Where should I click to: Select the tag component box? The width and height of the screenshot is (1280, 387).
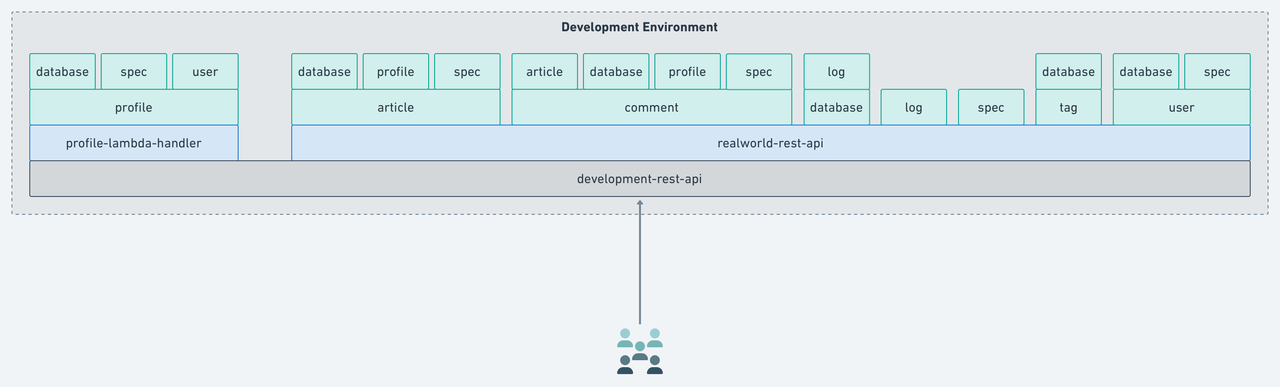click(x=1069, y=107)
